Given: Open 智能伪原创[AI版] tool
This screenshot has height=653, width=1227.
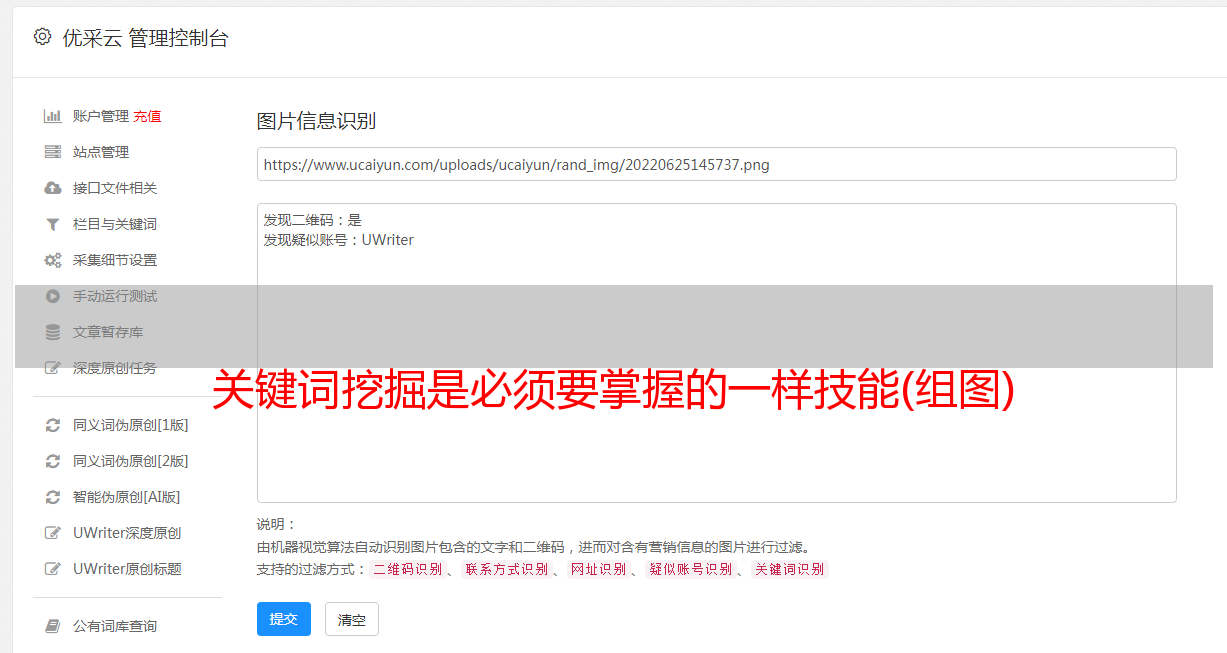Looking at the screenshot, I should click(127, 497).
